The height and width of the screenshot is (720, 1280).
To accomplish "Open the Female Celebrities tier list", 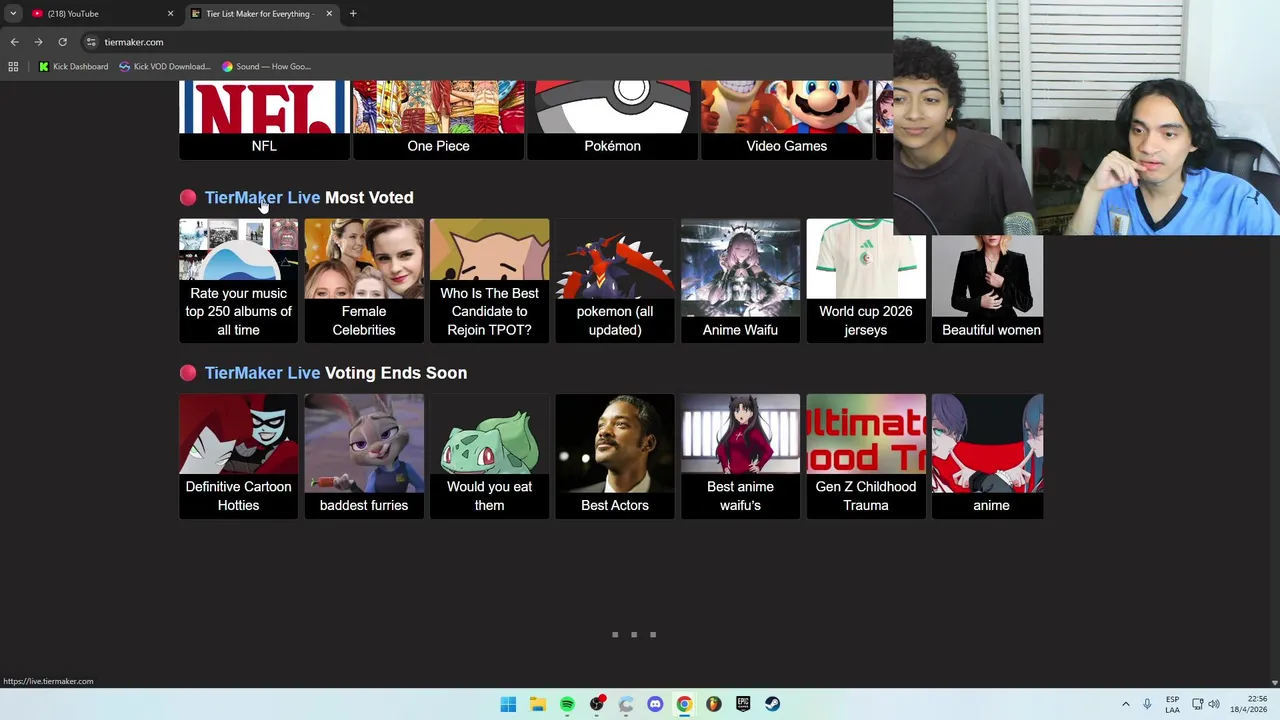I will (x=364, y=281).
